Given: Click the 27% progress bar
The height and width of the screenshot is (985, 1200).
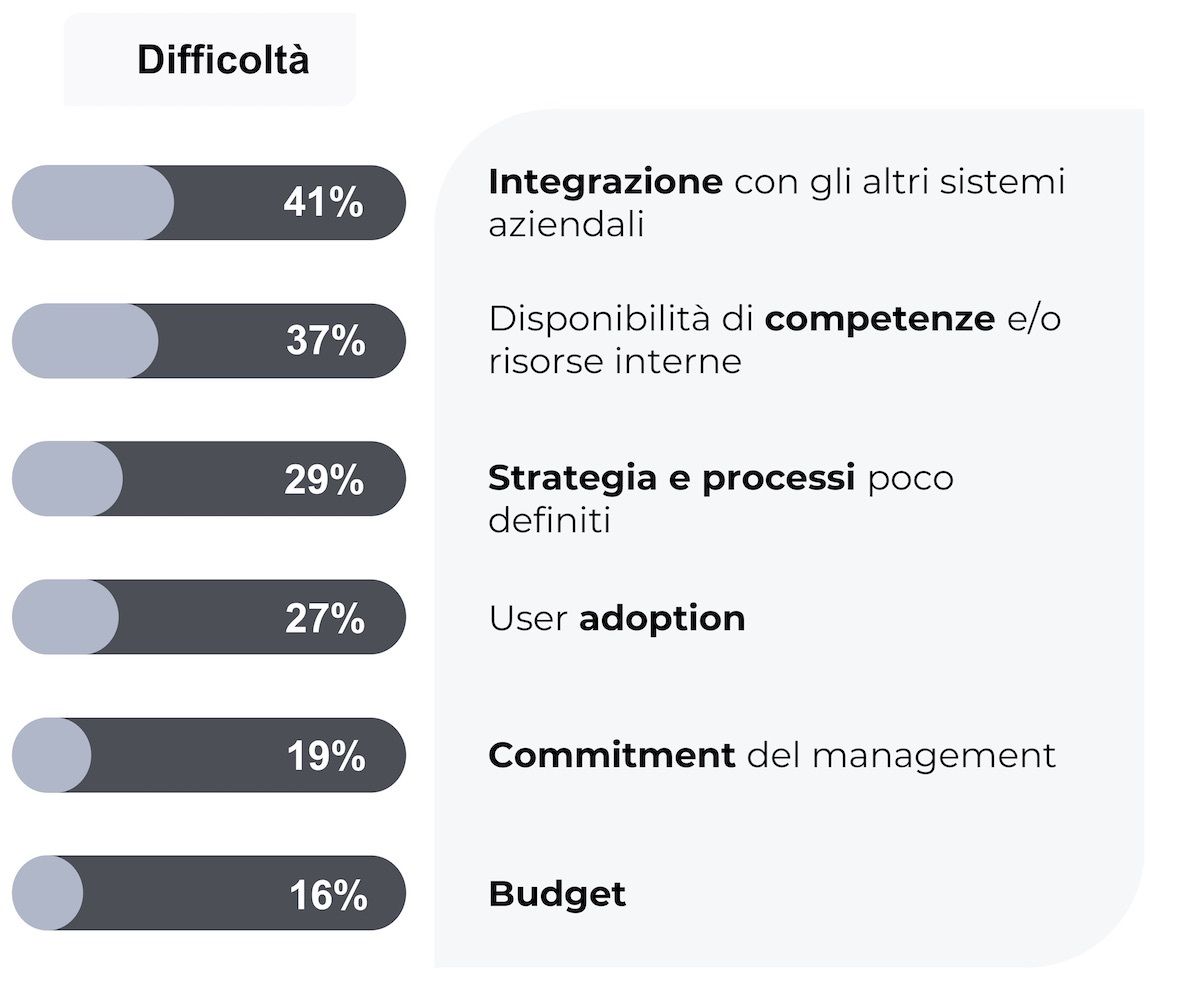Looking at the screenshot, I should 209,617.
